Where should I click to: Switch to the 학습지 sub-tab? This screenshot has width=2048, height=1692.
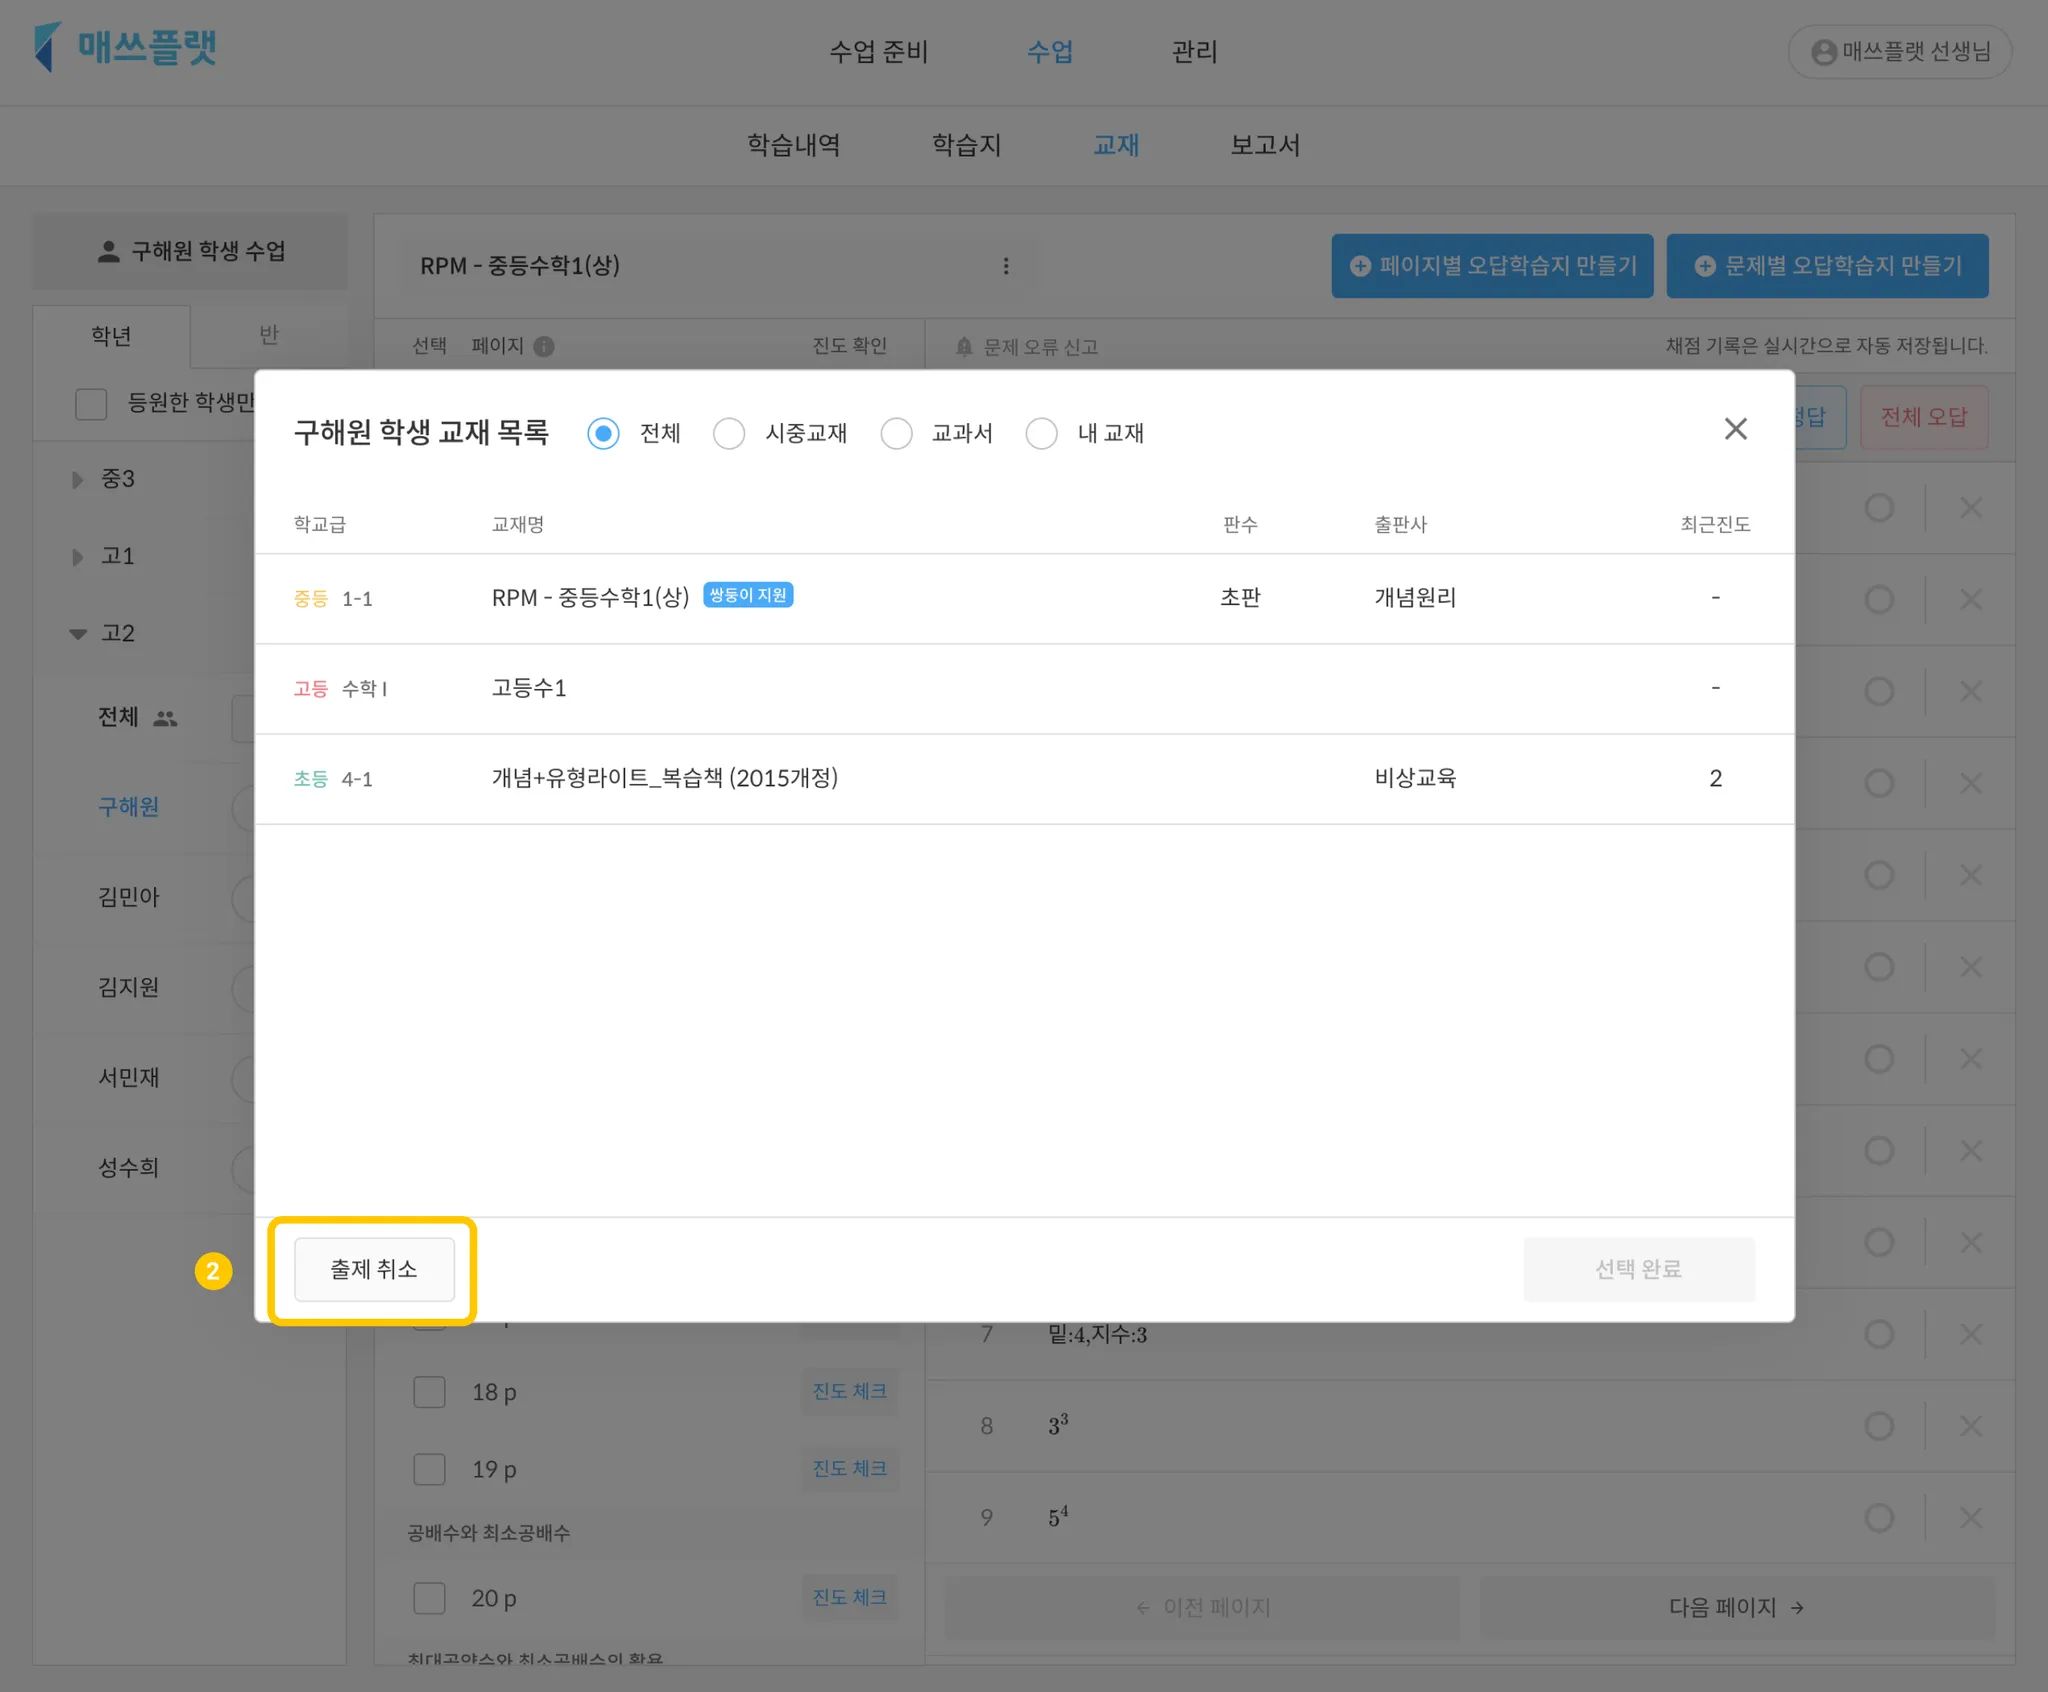tap(966, 145)
